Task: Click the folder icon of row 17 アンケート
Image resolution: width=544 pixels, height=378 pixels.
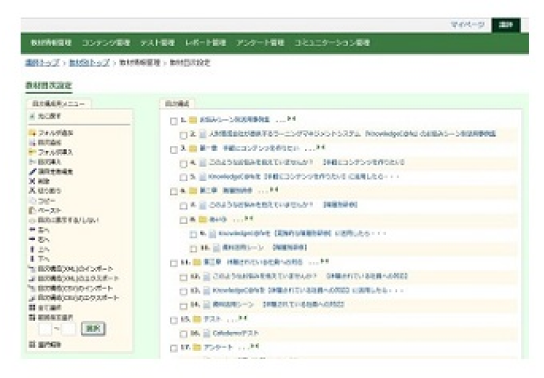Action: coord(197,347)
